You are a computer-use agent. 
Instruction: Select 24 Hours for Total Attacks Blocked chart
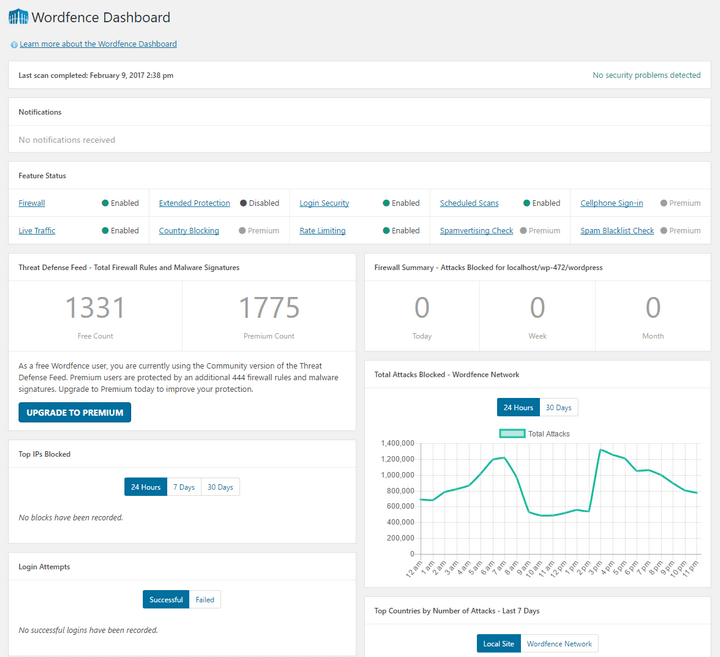pos(518,407)
